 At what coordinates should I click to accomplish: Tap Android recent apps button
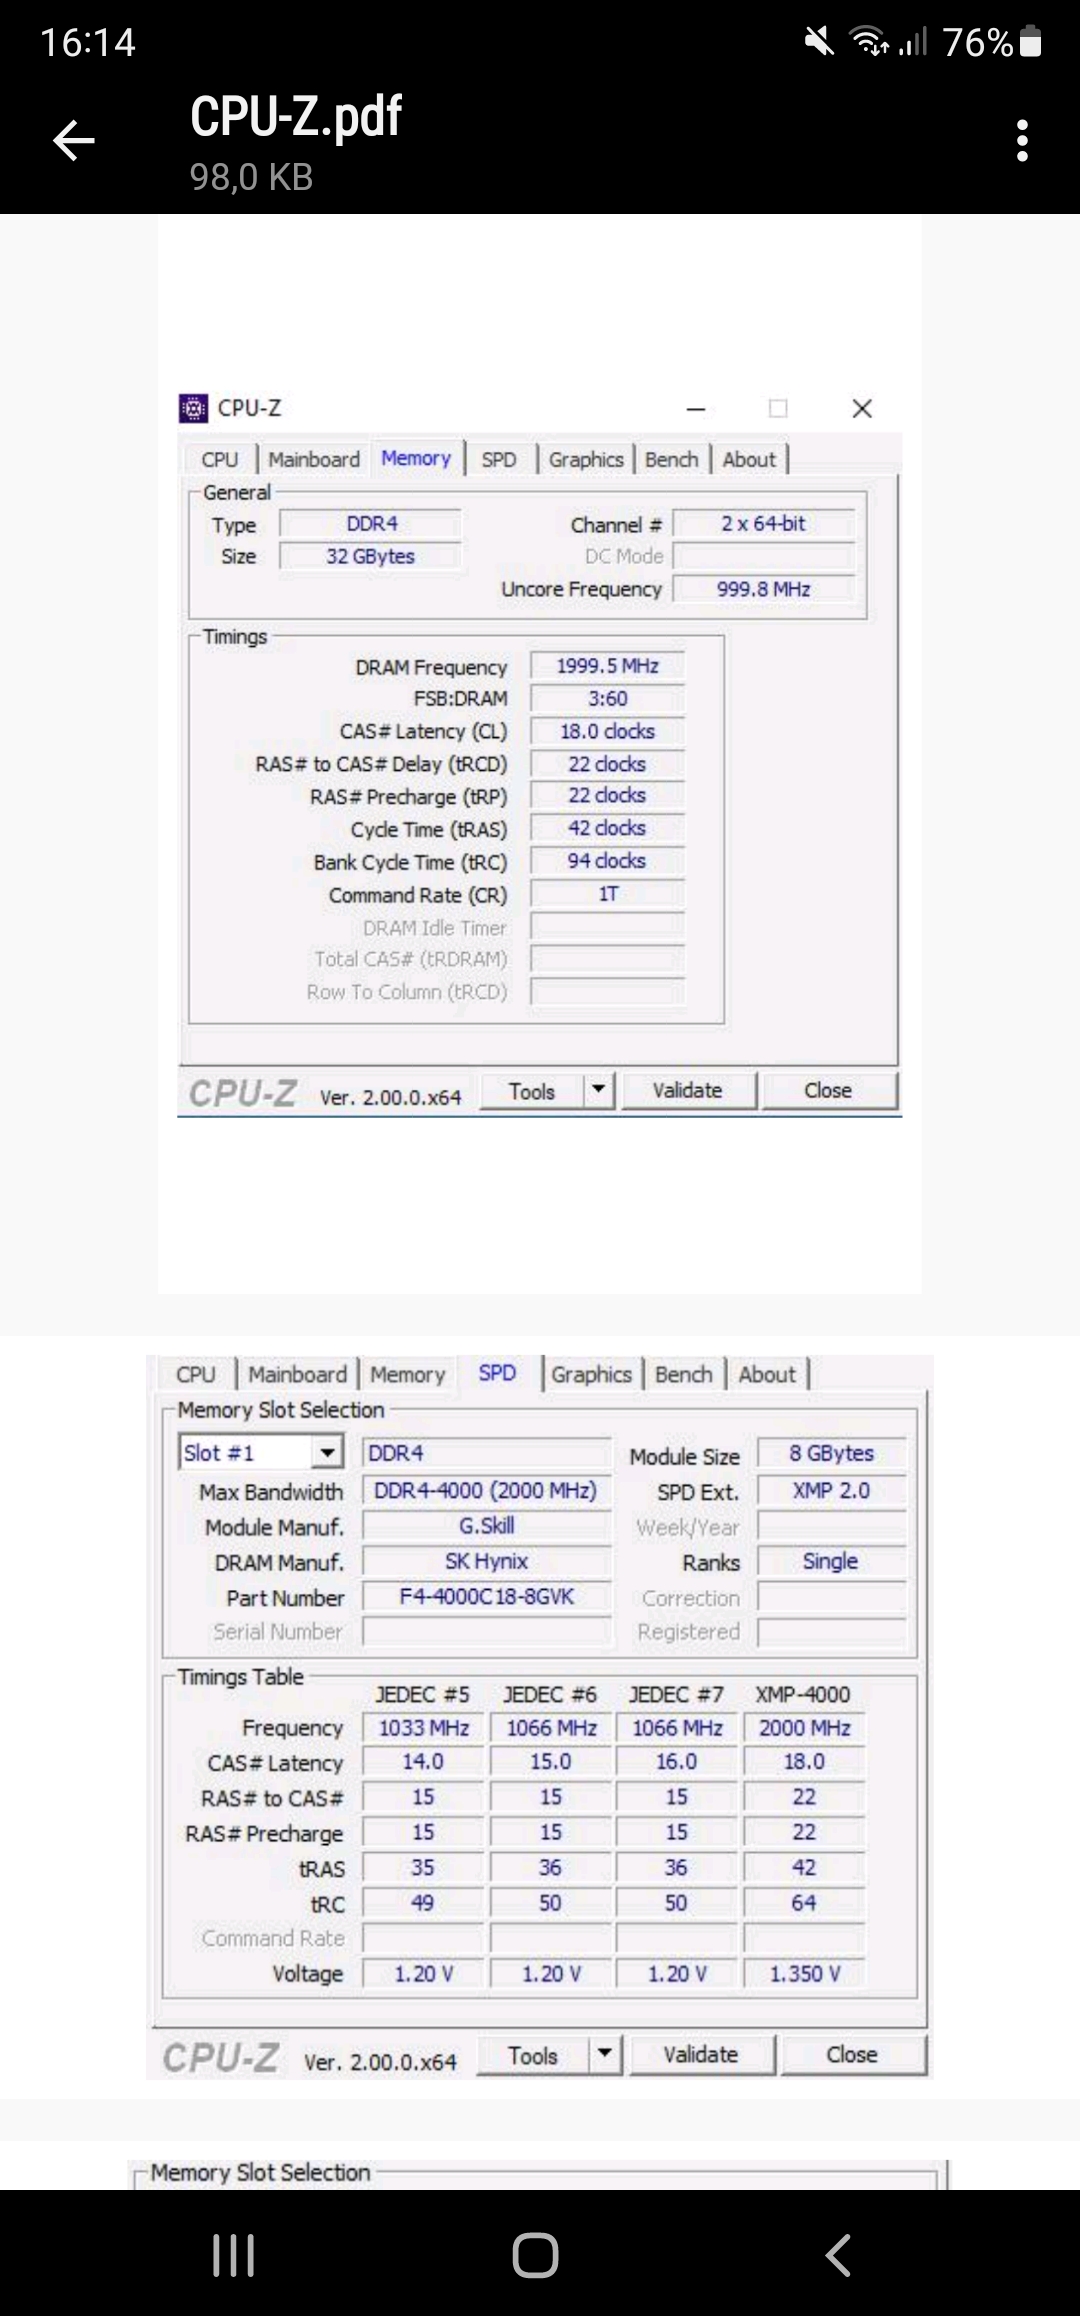[x=234, y=2255]
